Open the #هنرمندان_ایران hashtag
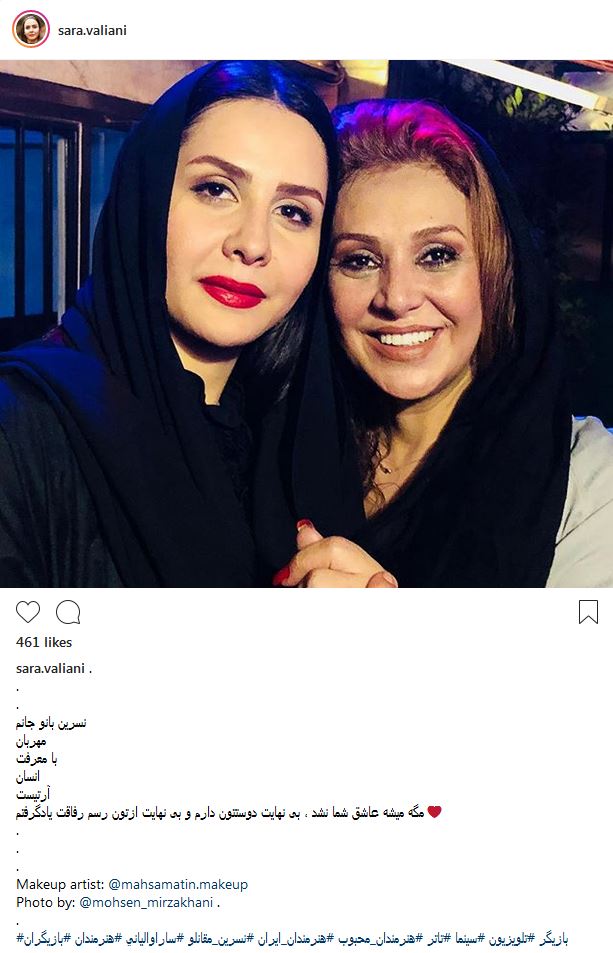Viewport: 613px width, 953px height. pyautogui.click(x=294, y=939)
